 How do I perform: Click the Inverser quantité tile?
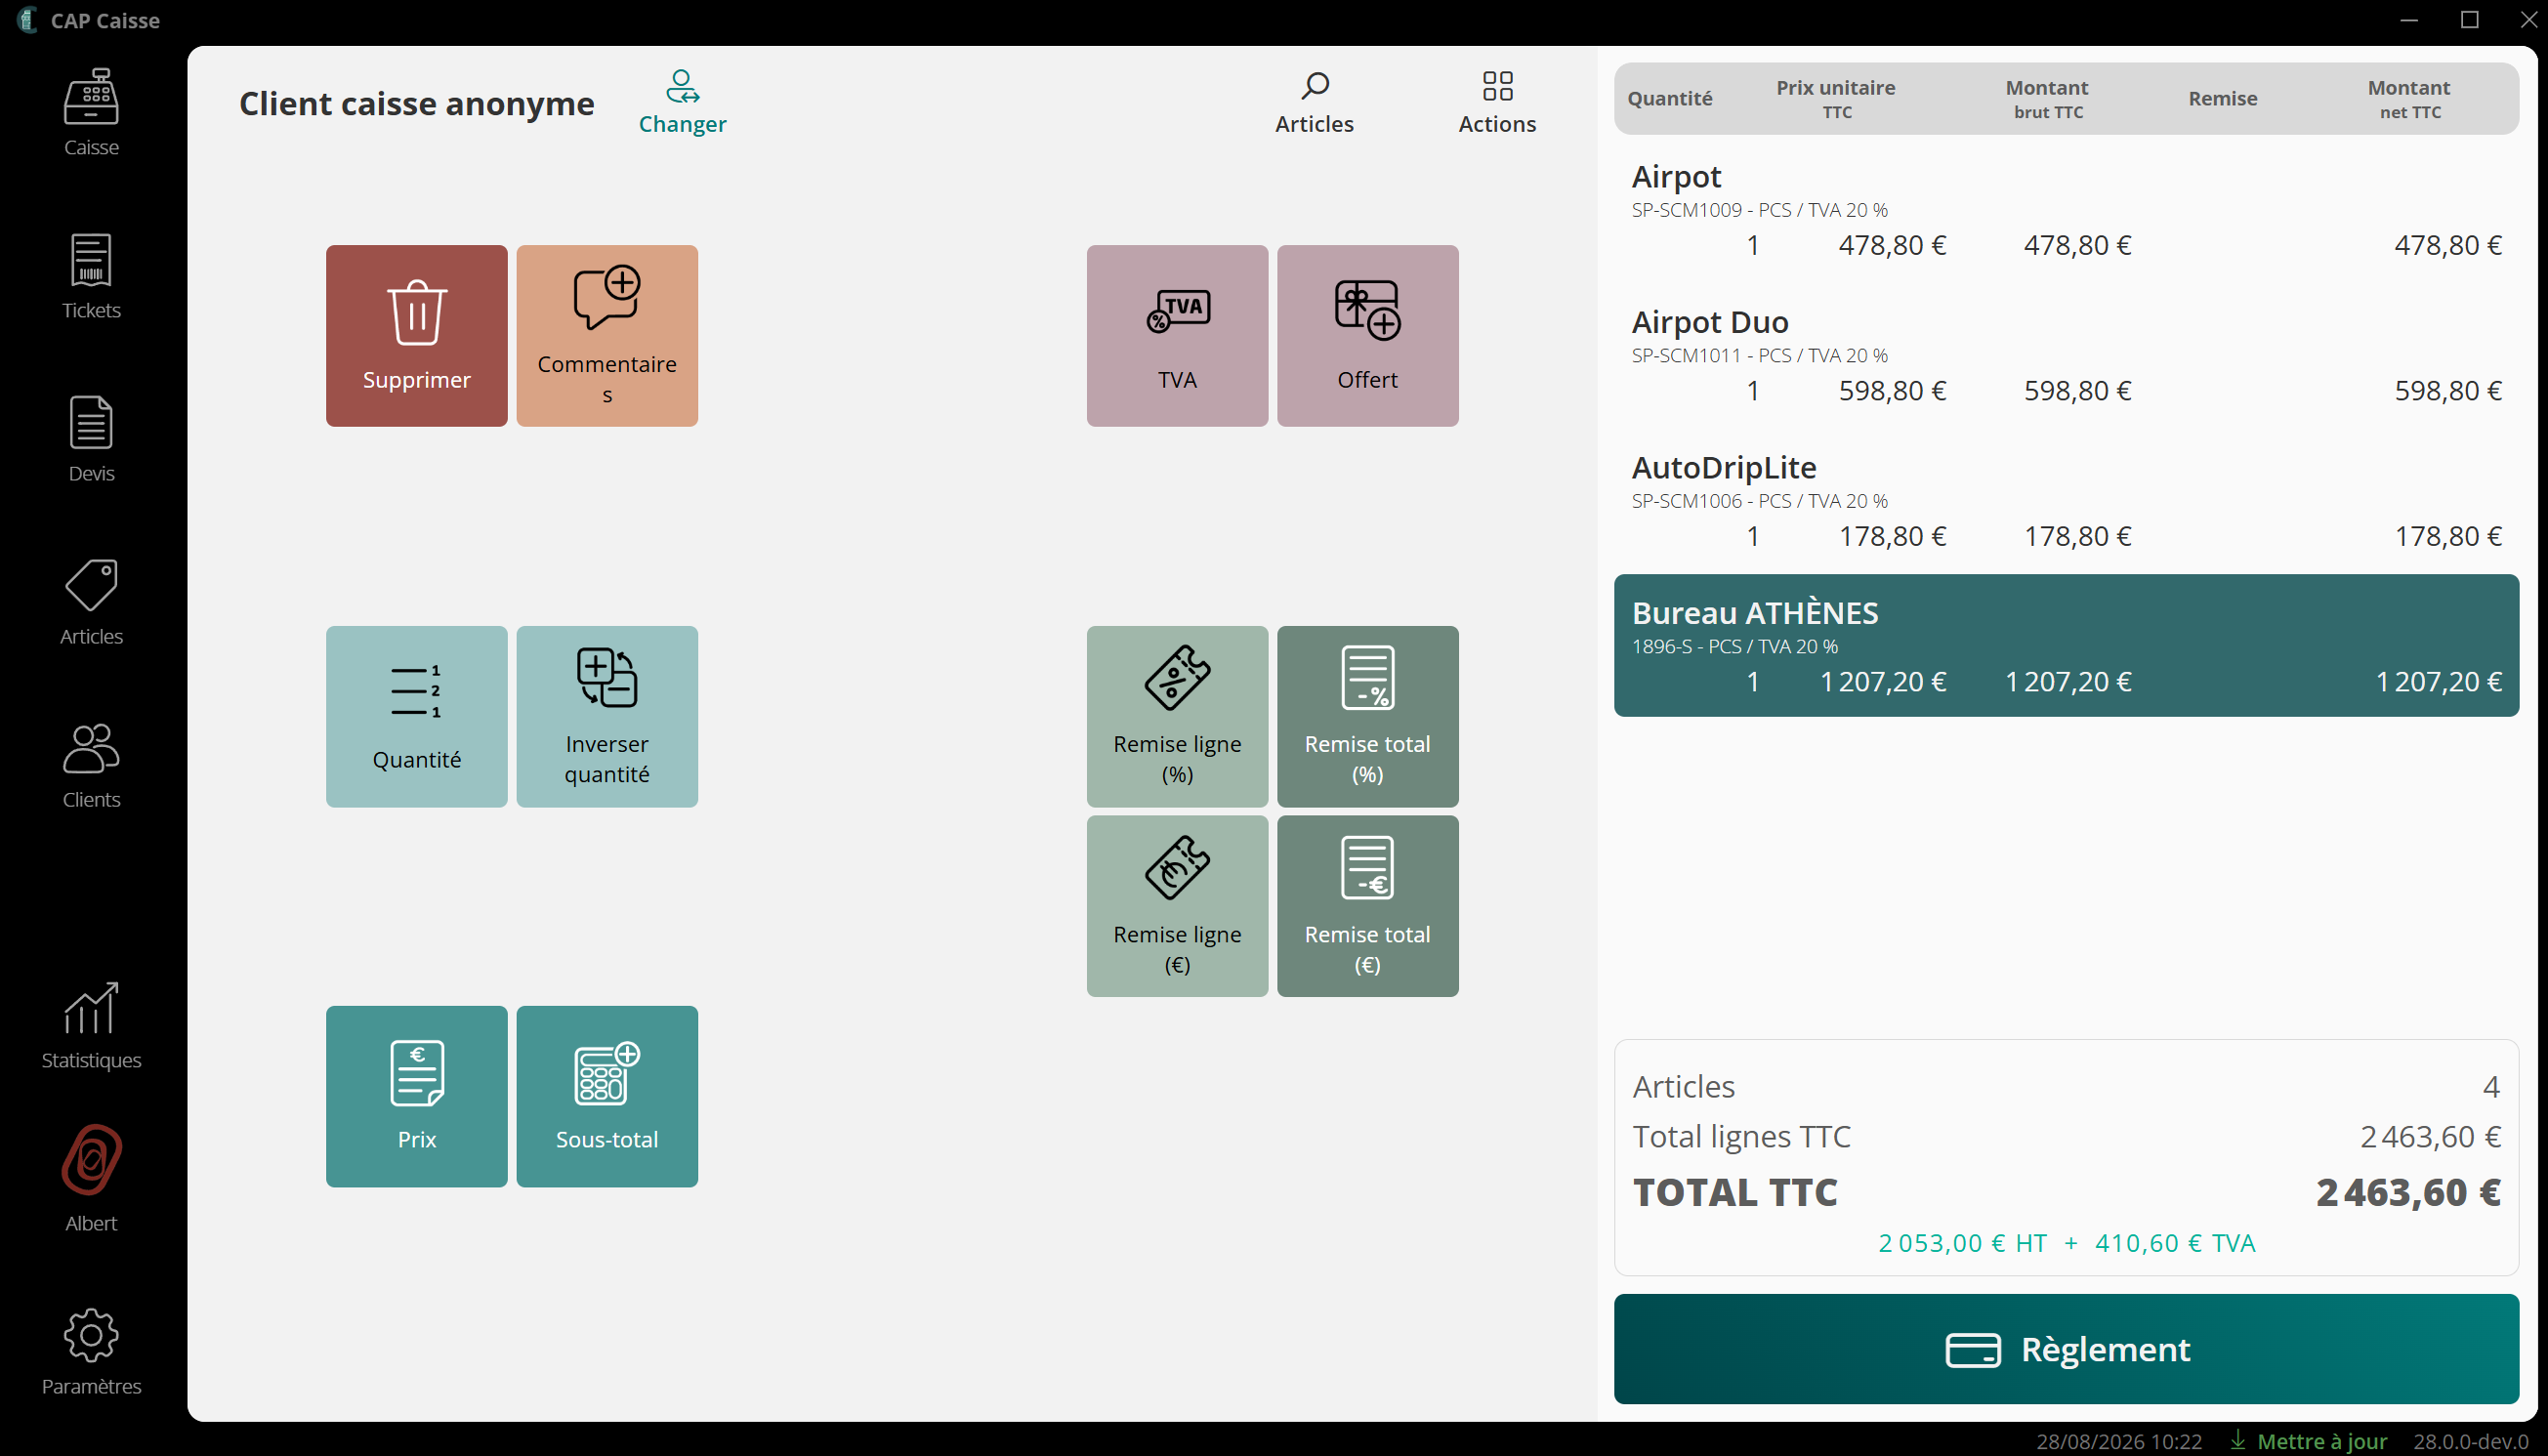tap(607, 716)
